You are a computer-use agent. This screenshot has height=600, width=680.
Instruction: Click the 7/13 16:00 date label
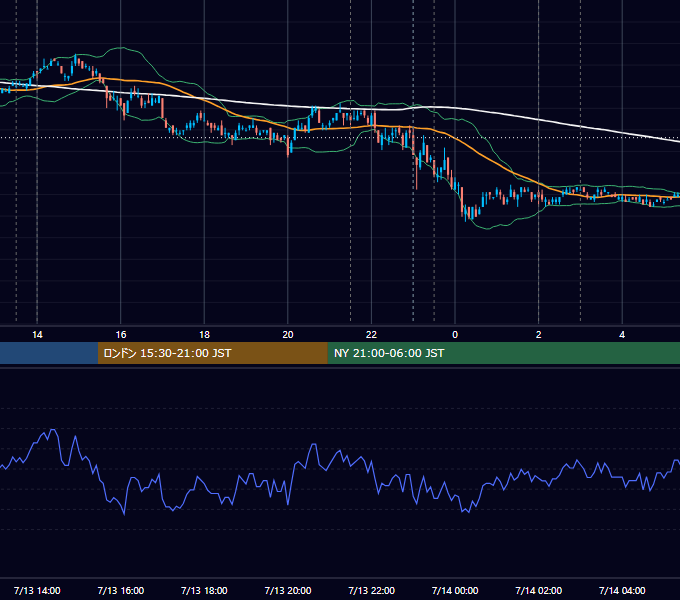tap(121, 590)
